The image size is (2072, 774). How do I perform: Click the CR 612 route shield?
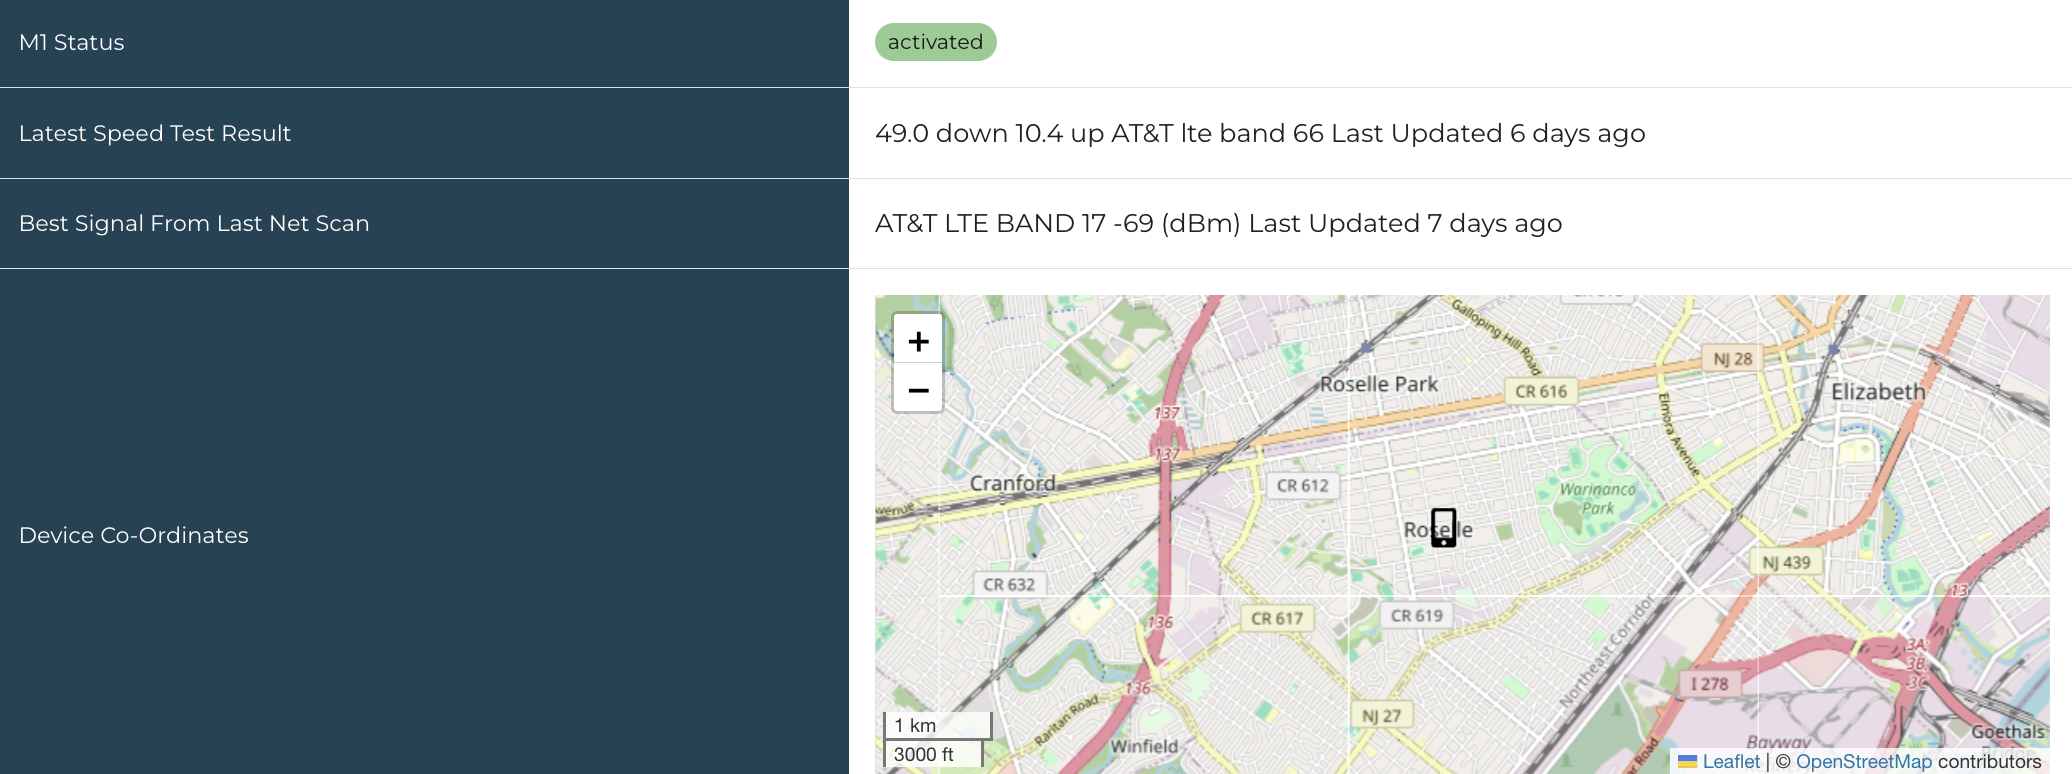click(1302, 486)
